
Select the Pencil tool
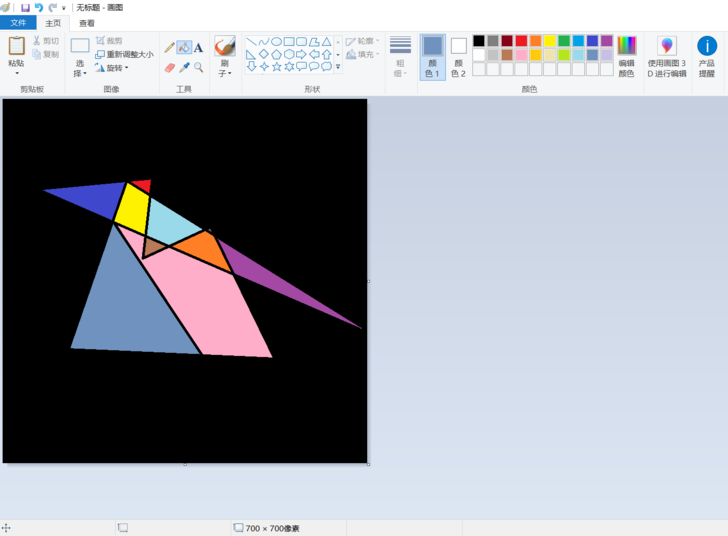click(x=169, y=47)
